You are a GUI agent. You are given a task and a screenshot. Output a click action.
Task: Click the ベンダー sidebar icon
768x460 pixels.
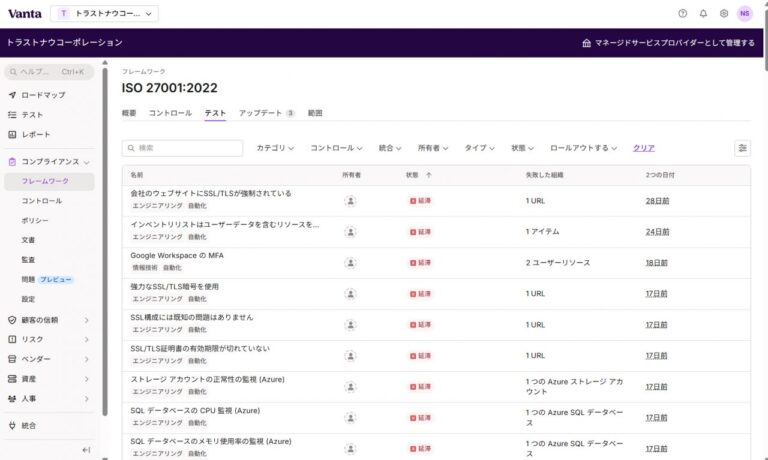pos(12,359)
